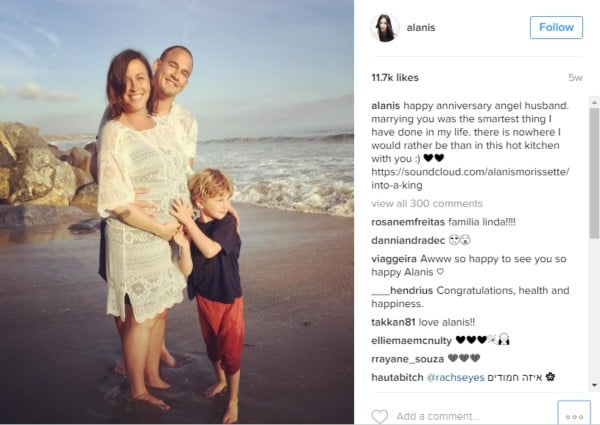Open ___hendrius commenter profile
This screenshot has height=425, width=600.
[x=402, y=291]
